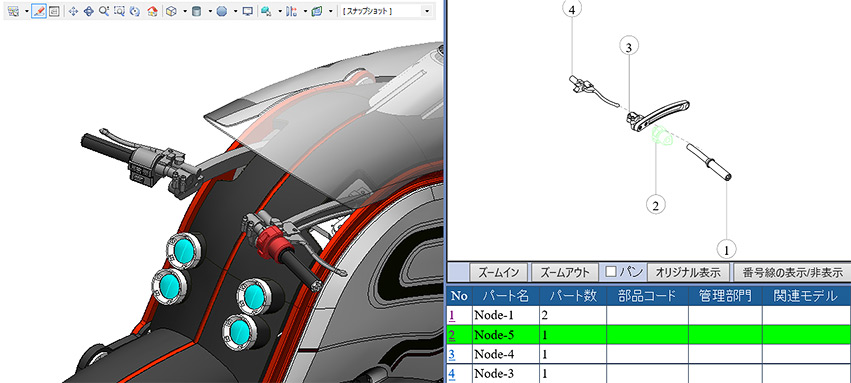The width and height of the screenshot is (851, 383).
Task: Click the パート名 column header
Action: (504, 296)
